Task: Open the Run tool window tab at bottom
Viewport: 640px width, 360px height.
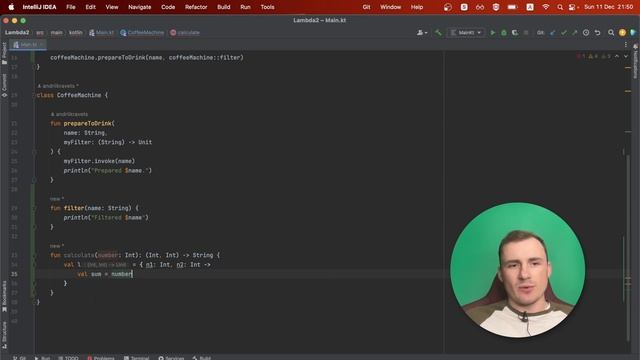Action: coord(42,358)
